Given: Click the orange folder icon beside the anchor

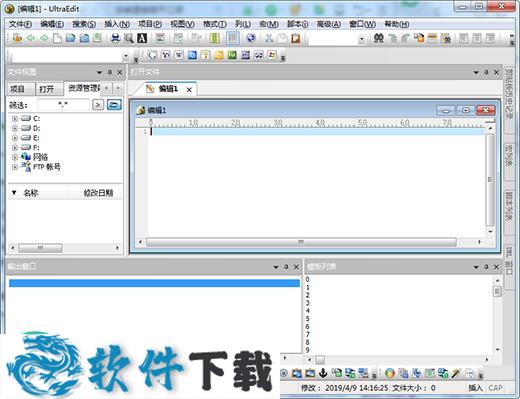Looking at the screenshot, I should coord(310,373).
